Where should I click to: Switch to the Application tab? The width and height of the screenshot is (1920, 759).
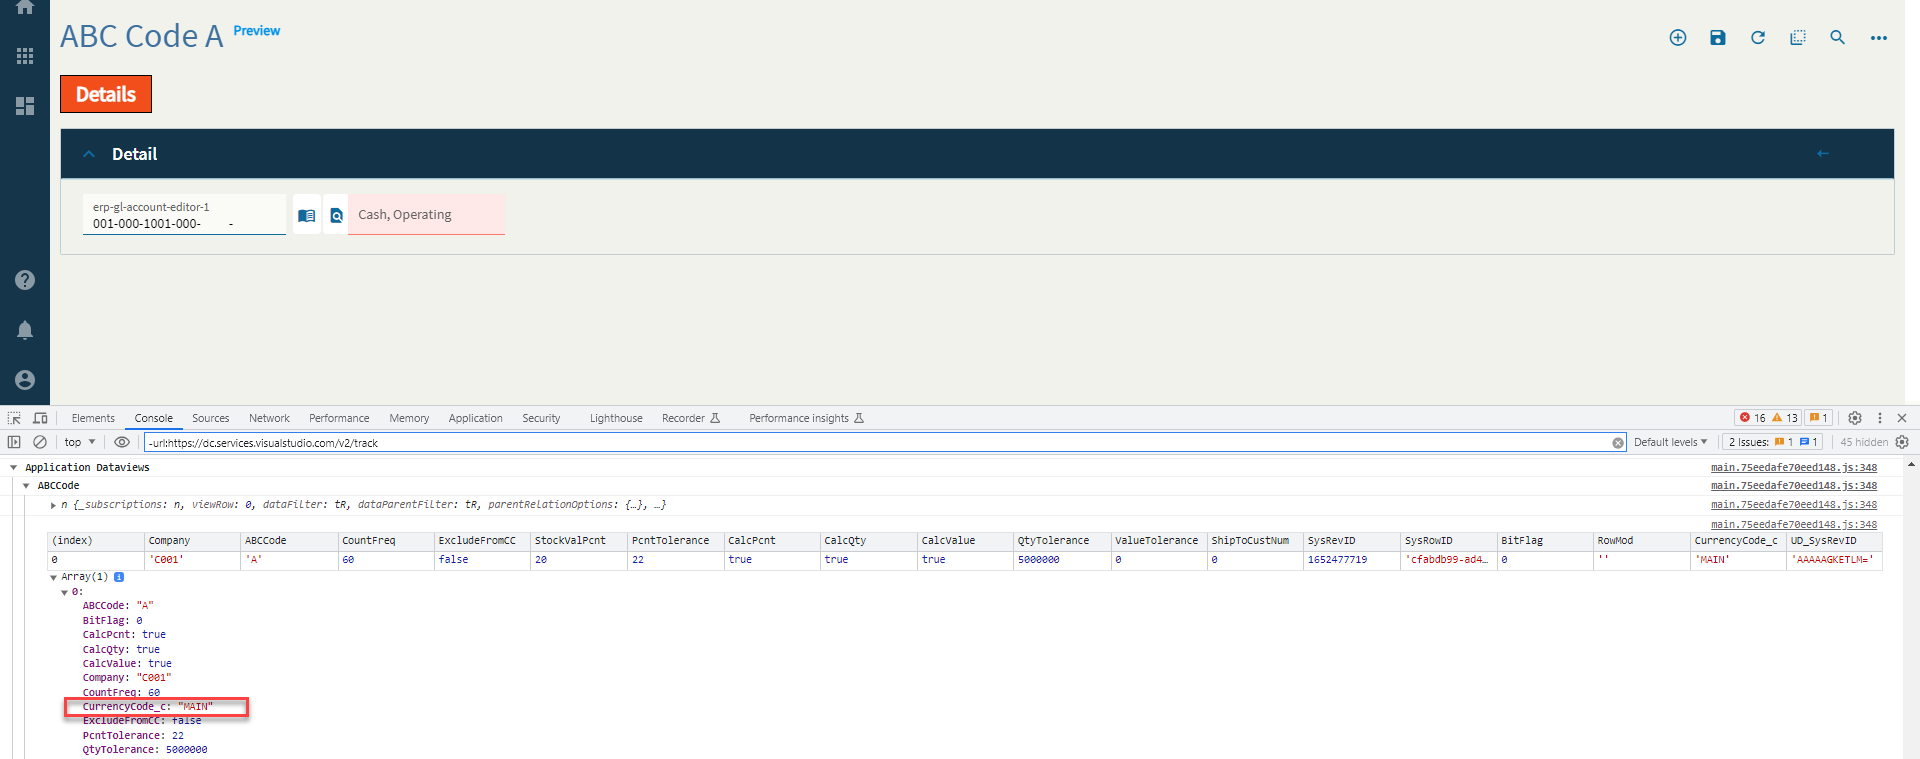tap(476, 418)
